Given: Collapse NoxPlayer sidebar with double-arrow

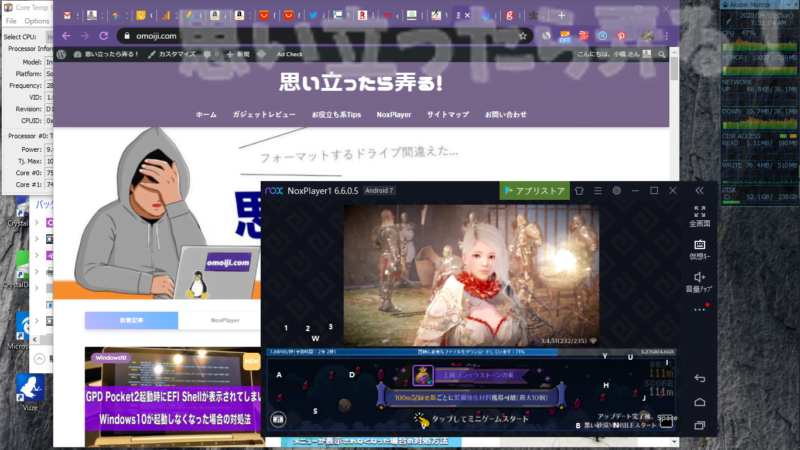Looking at the screenshot, I should pos(699,191).
